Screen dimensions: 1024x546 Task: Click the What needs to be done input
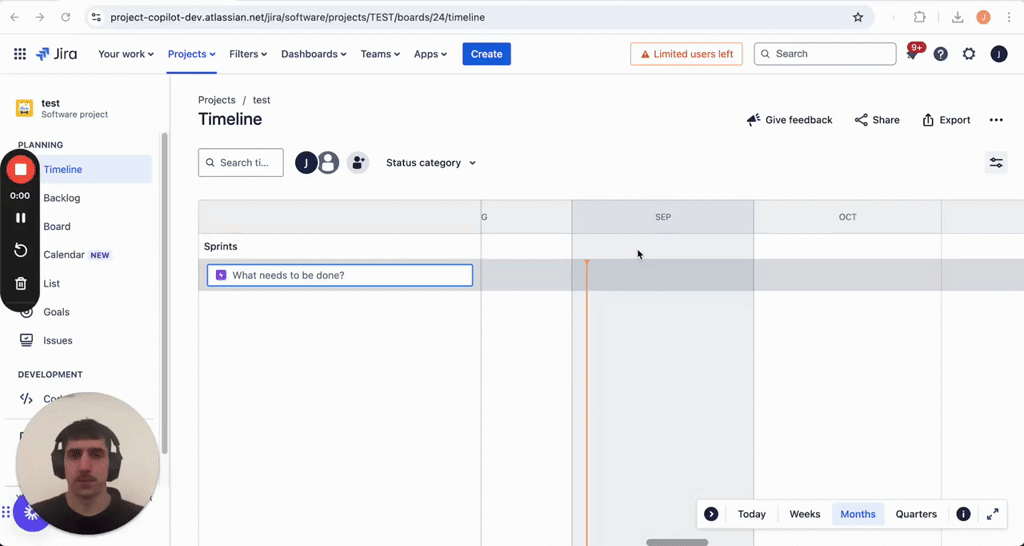coord(340,275)
